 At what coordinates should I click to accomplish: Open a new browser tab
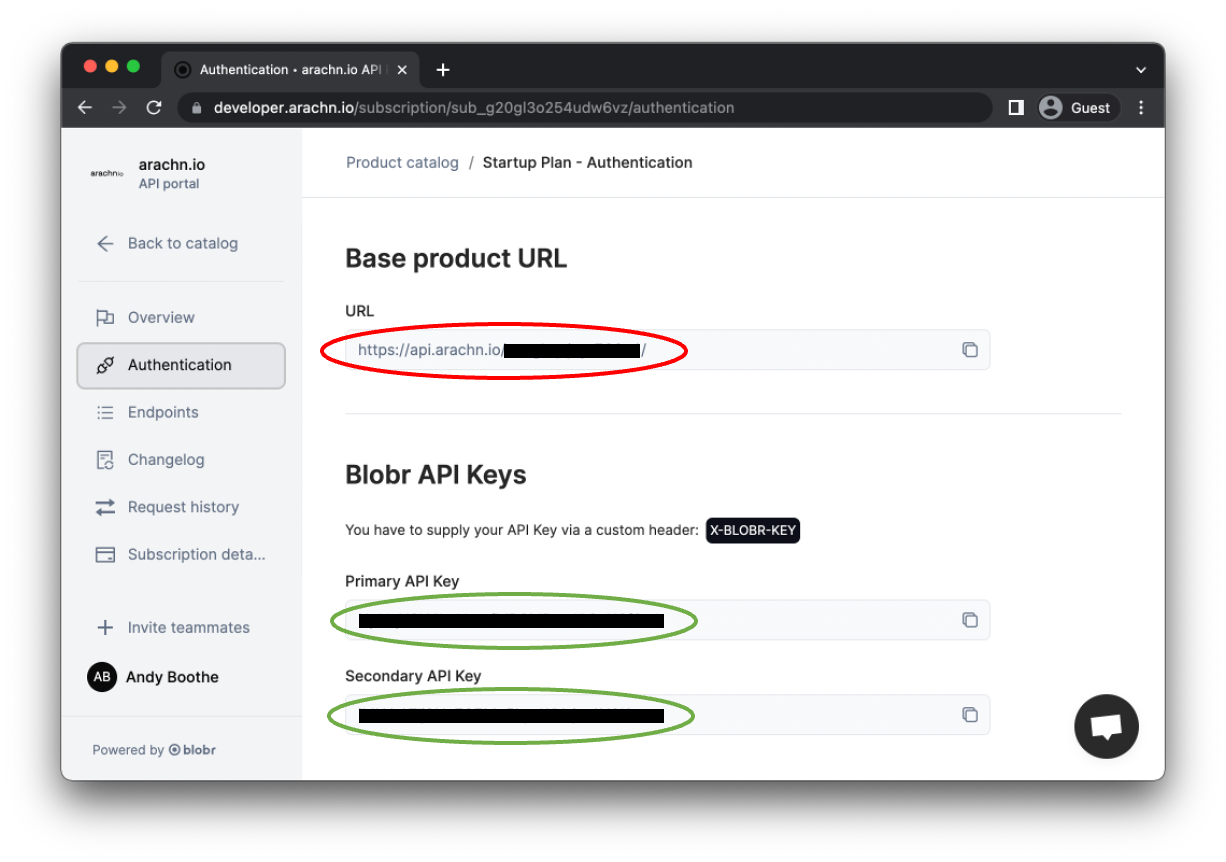click(x=442, y=69)
